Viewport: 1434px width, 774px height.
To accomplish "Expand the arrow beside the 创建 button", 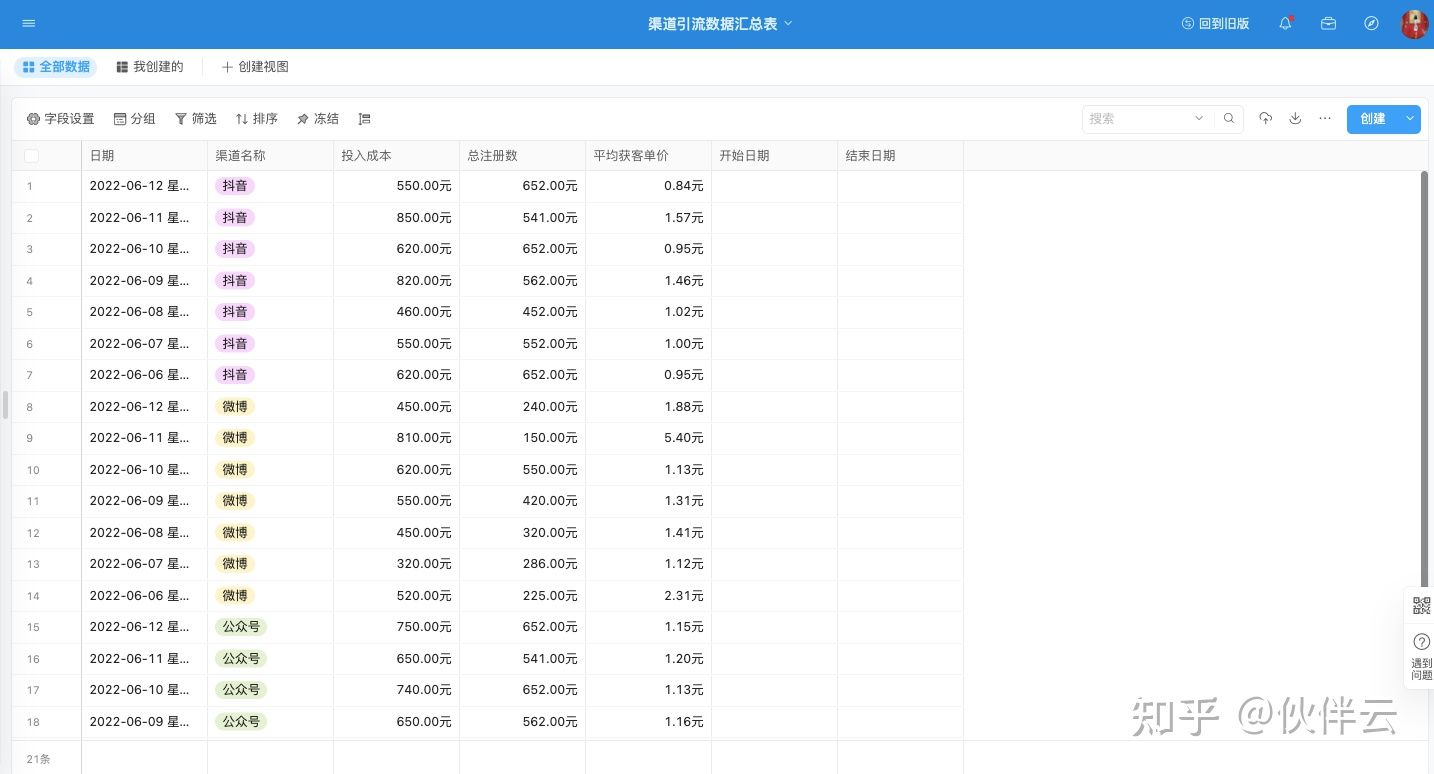I will tap(1411, 119).
